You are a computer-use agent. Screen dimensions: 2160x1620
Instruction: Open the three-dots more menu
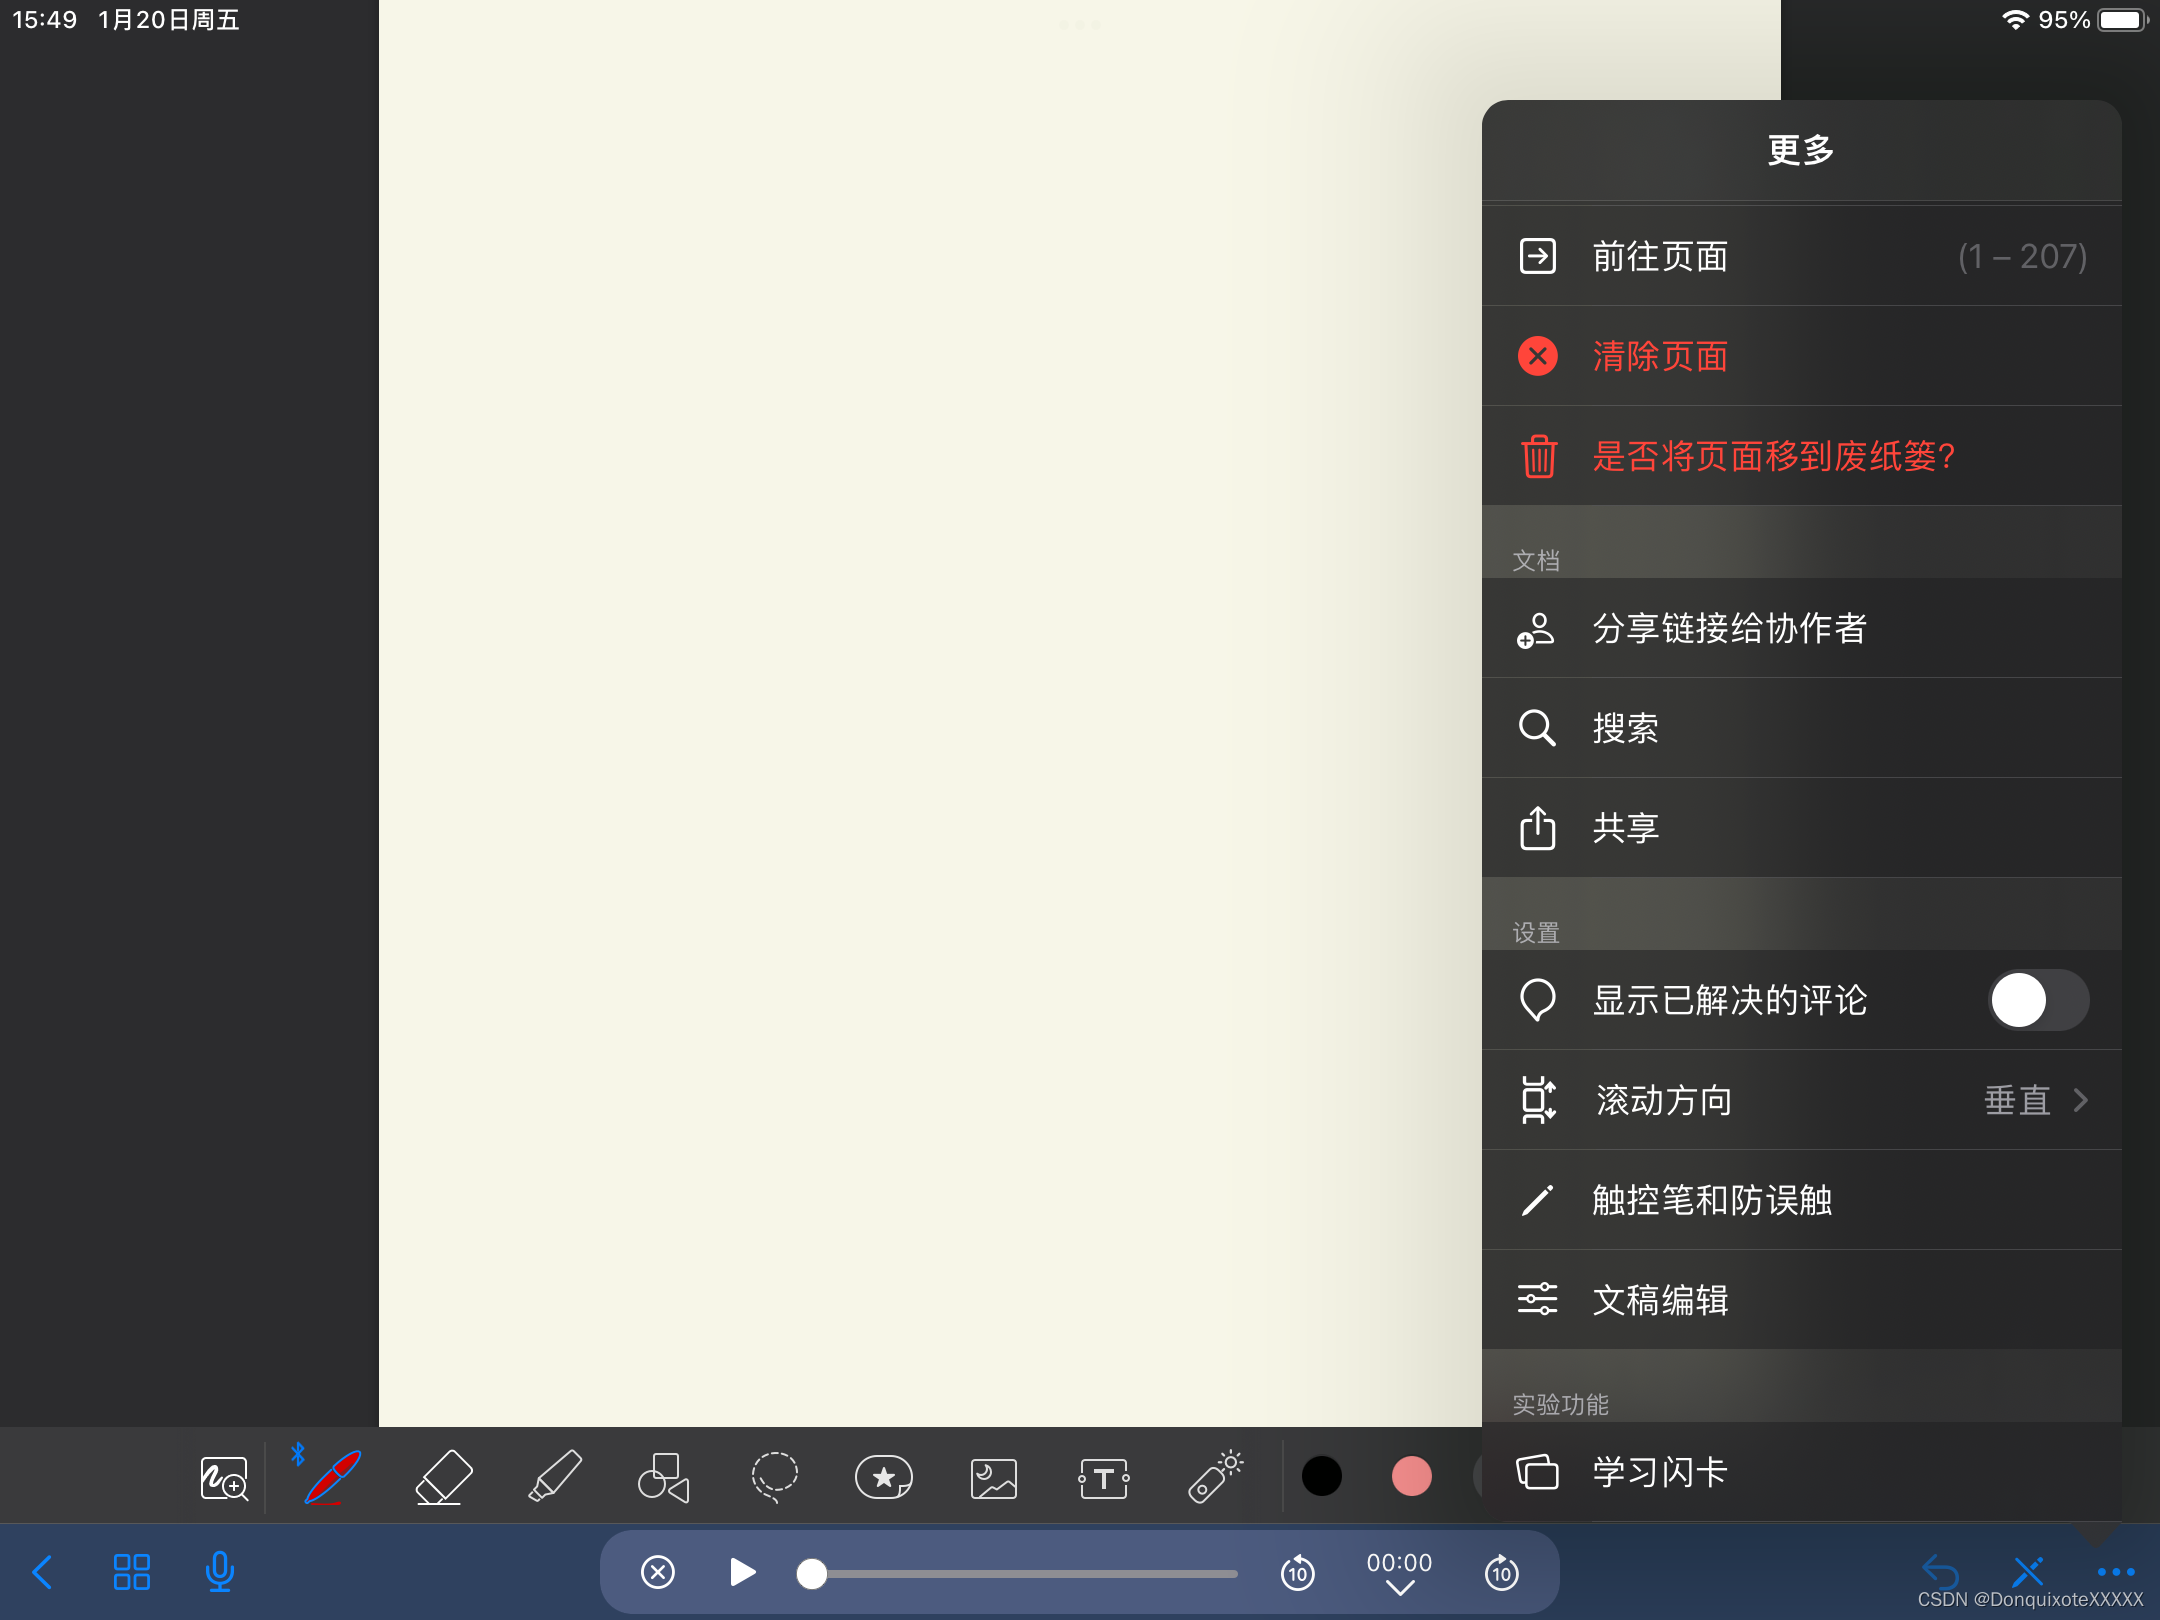(2115, 1572)
